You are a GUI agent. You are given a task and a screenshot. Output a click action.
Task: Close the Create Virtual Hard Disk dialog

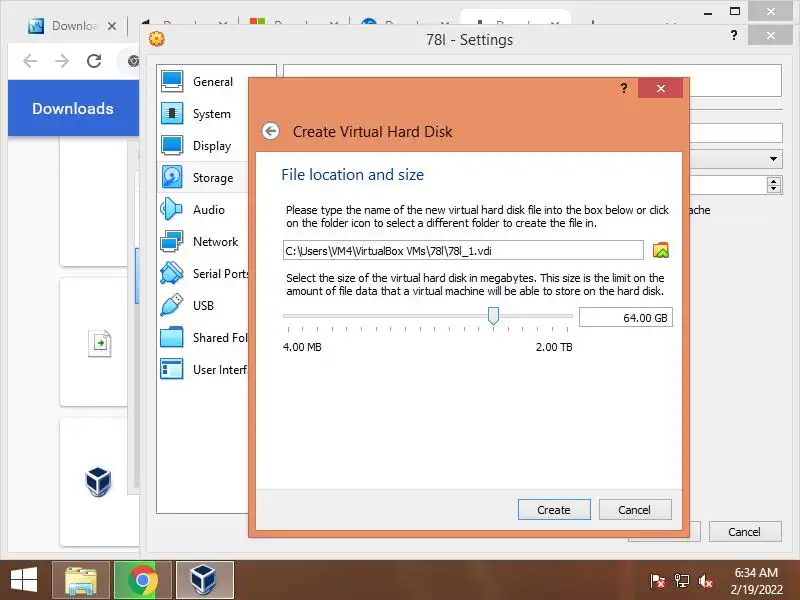[661, 88]
